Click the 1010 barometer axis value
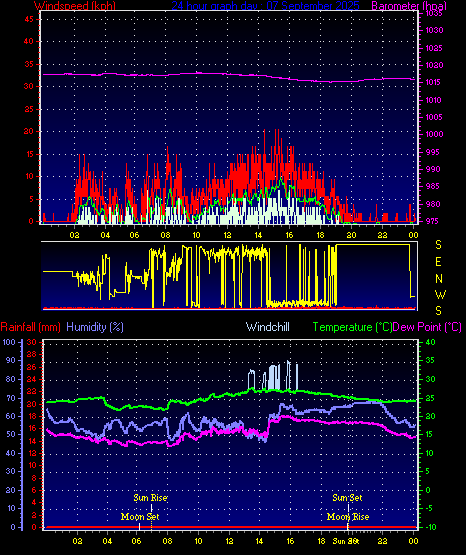The height and width of the screenshot is (555, 466). point(434,100)
